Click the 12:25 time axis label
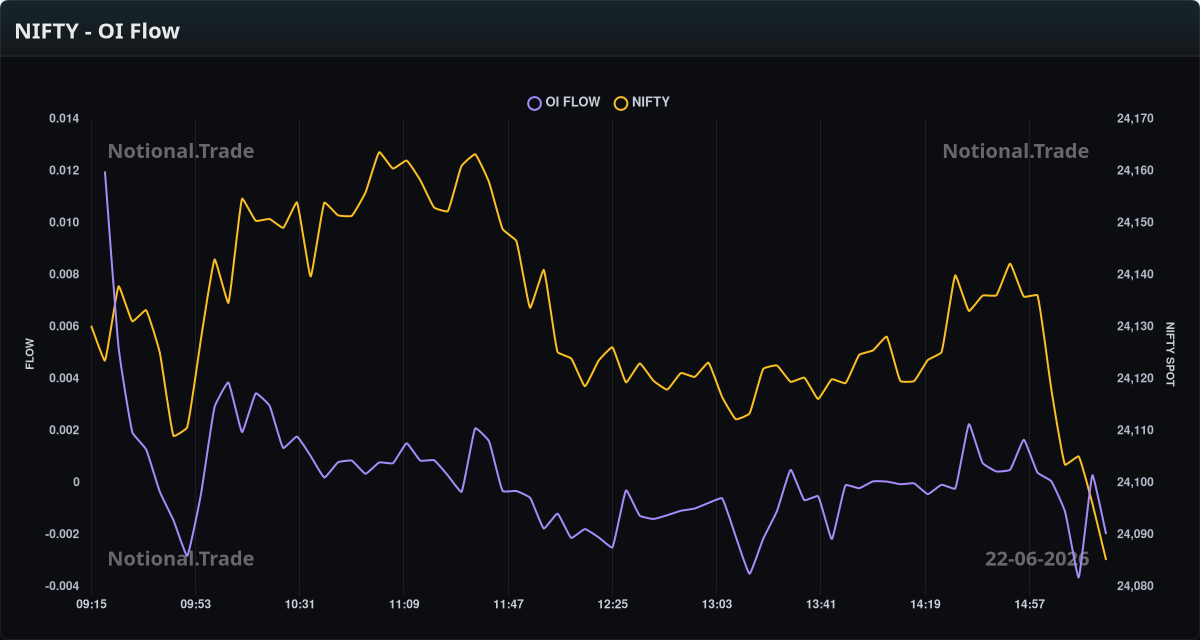Screen dimensions: 1200x640 click(612, 604)
